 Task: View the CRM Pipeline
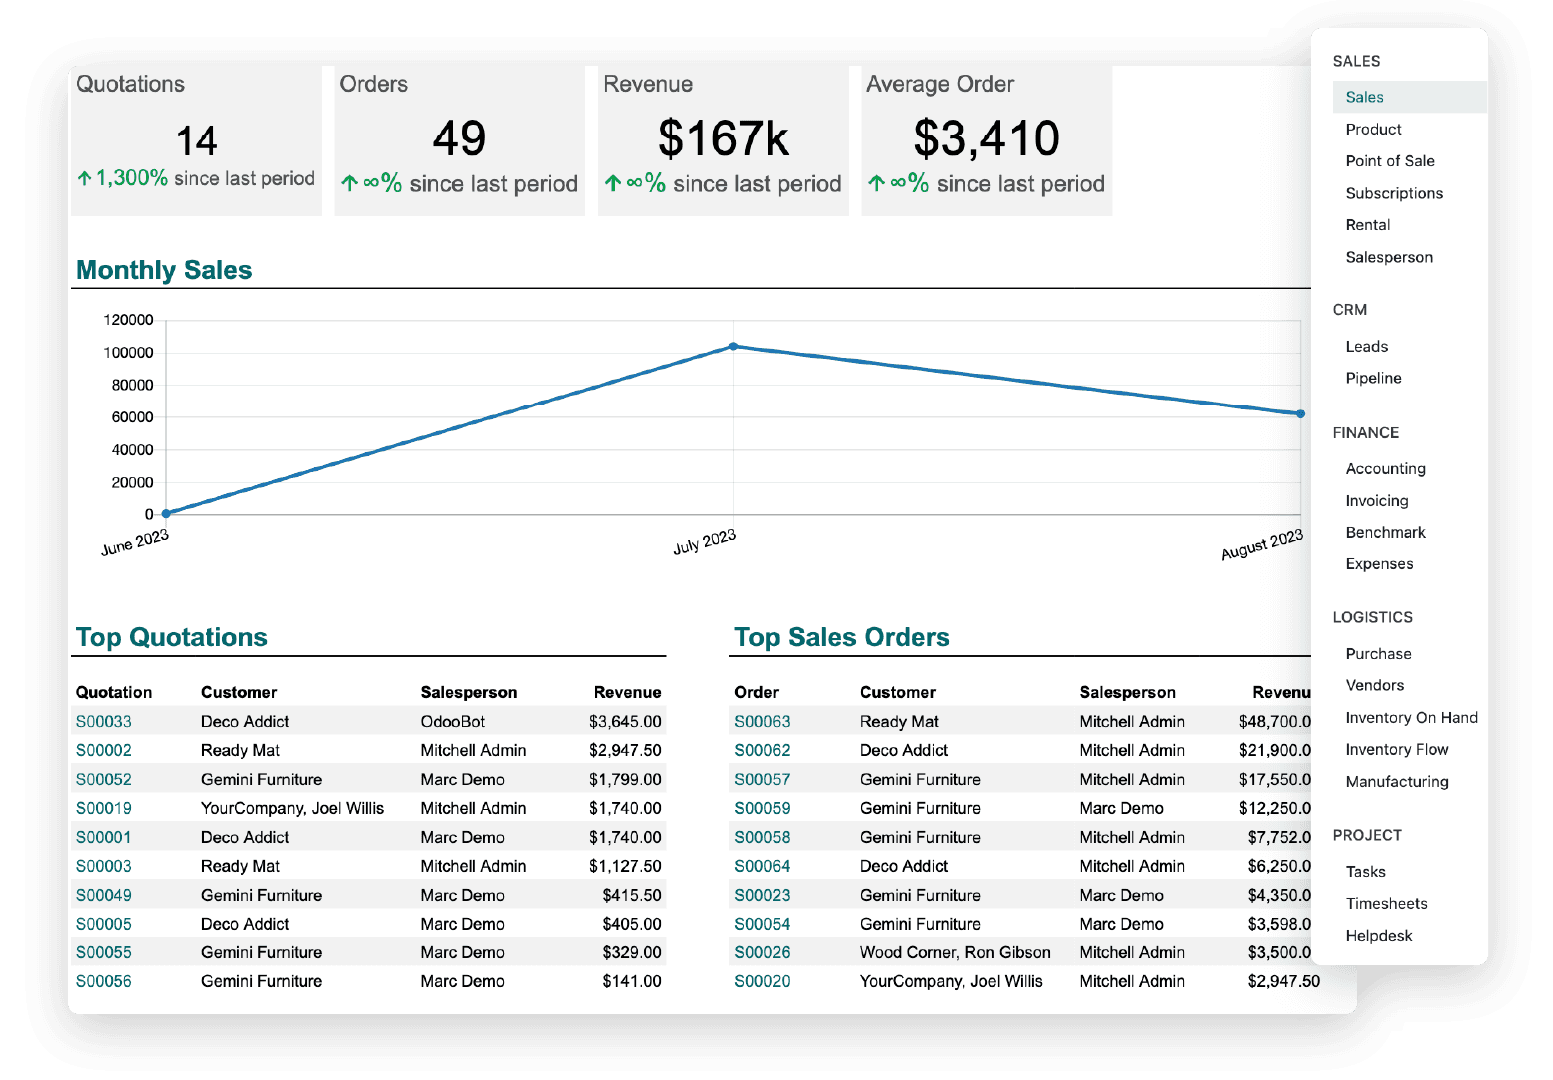click(1373, 378)
